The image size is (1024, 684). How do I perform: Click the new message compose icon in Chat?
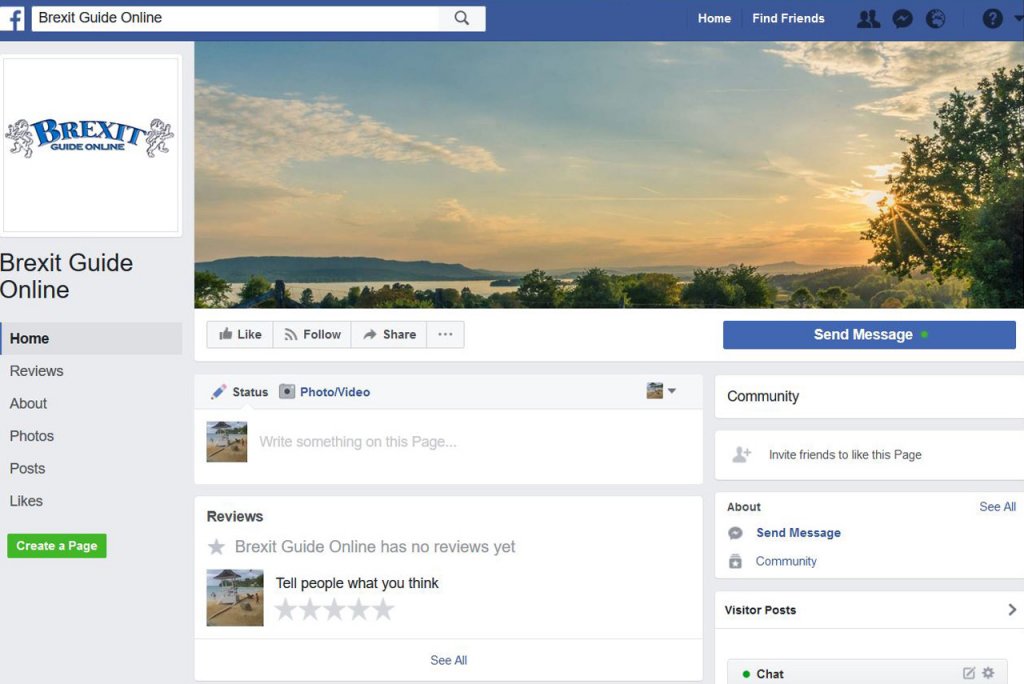[x=968, y=673]
